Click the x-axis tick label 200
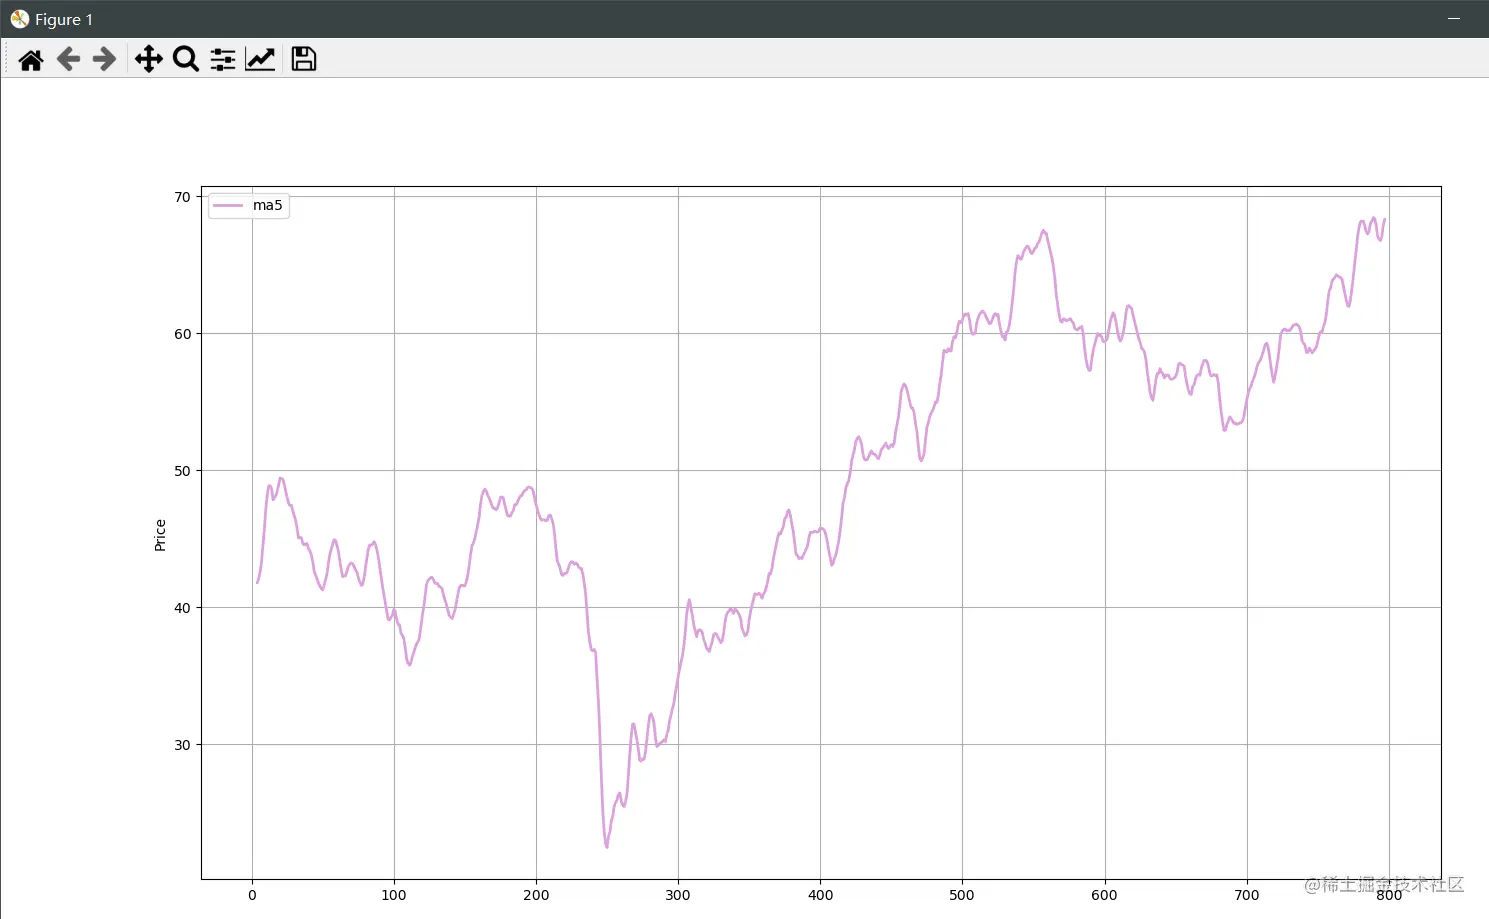This screenshot has height=919, width=1489. click(536, 895)
